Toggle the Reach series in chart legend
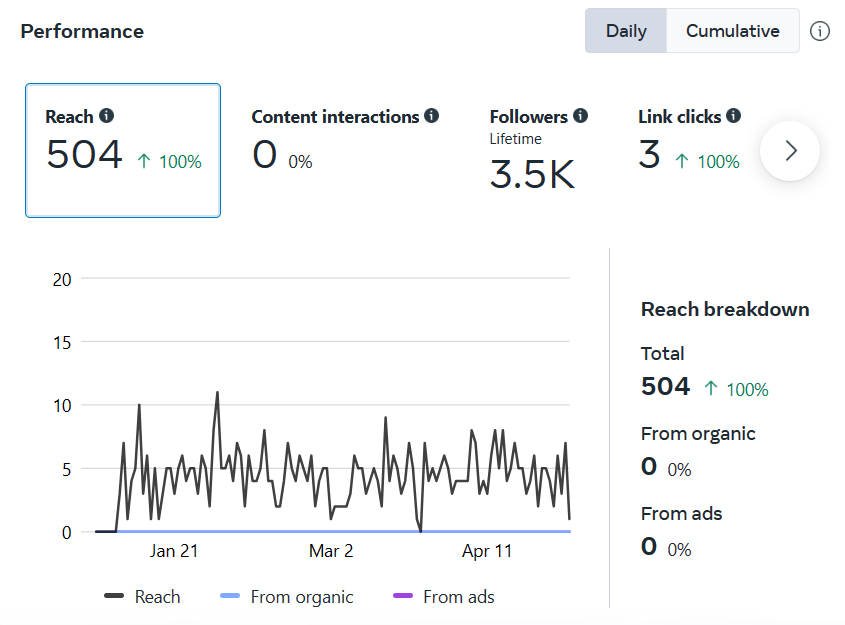 pos(143,597)
